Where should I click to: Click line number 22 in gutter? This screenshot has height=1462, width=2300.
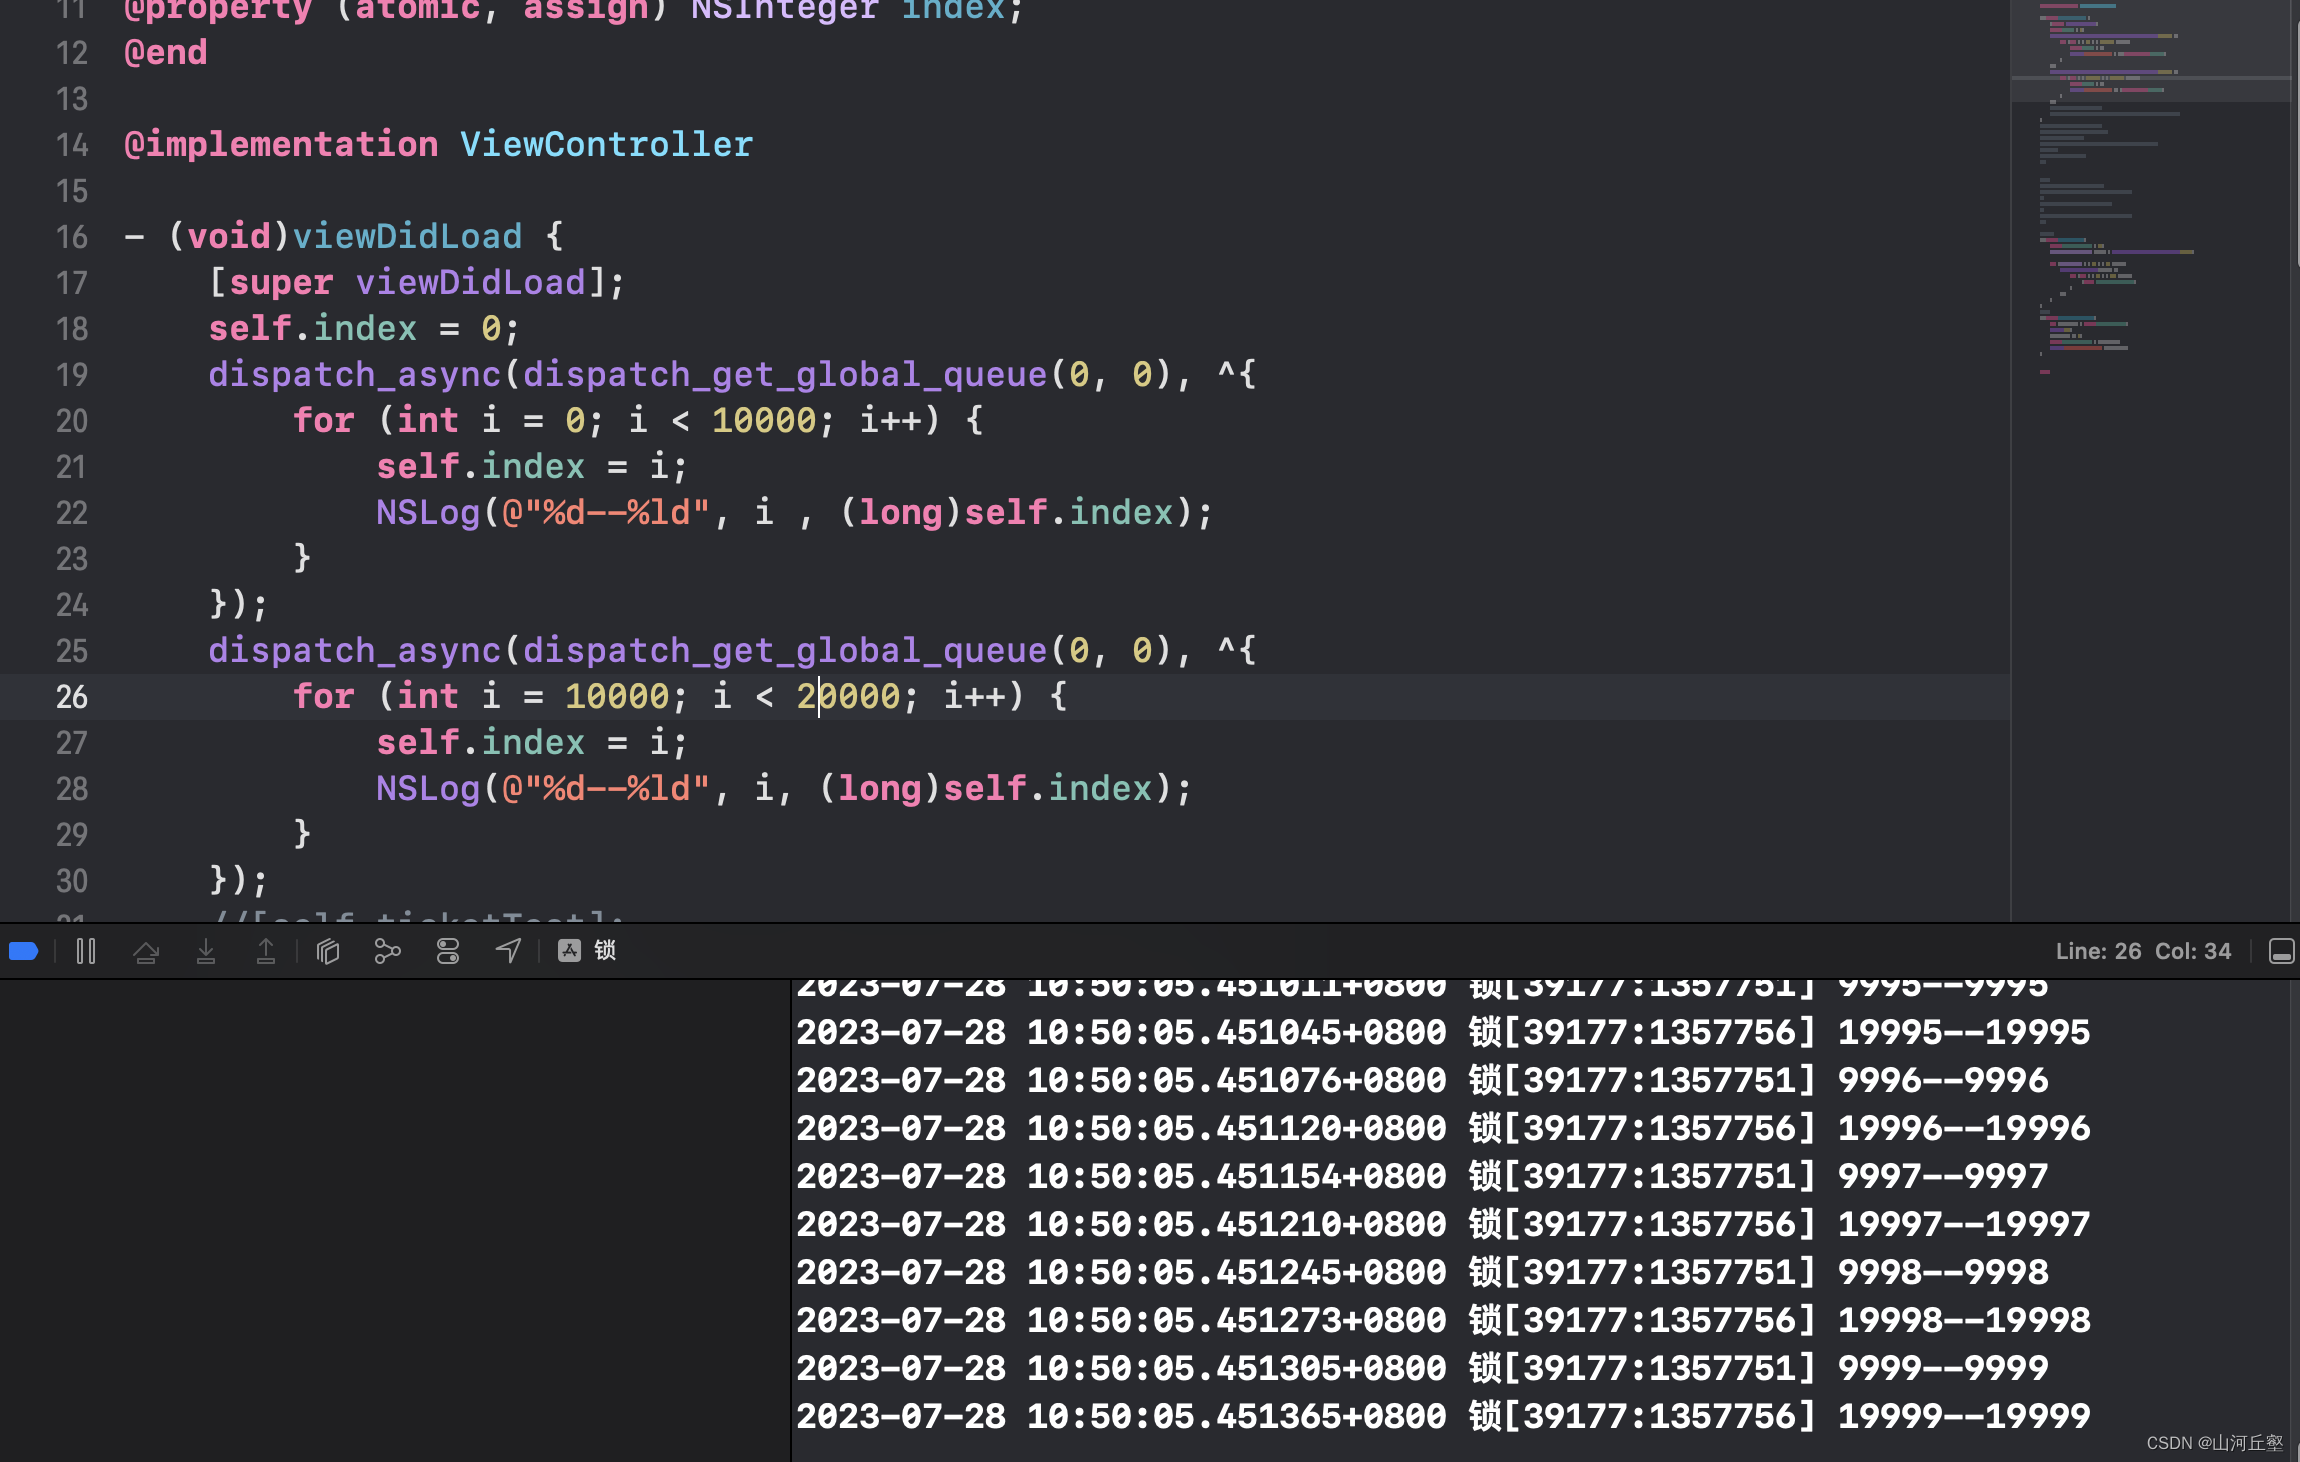[x=71, y=513]
